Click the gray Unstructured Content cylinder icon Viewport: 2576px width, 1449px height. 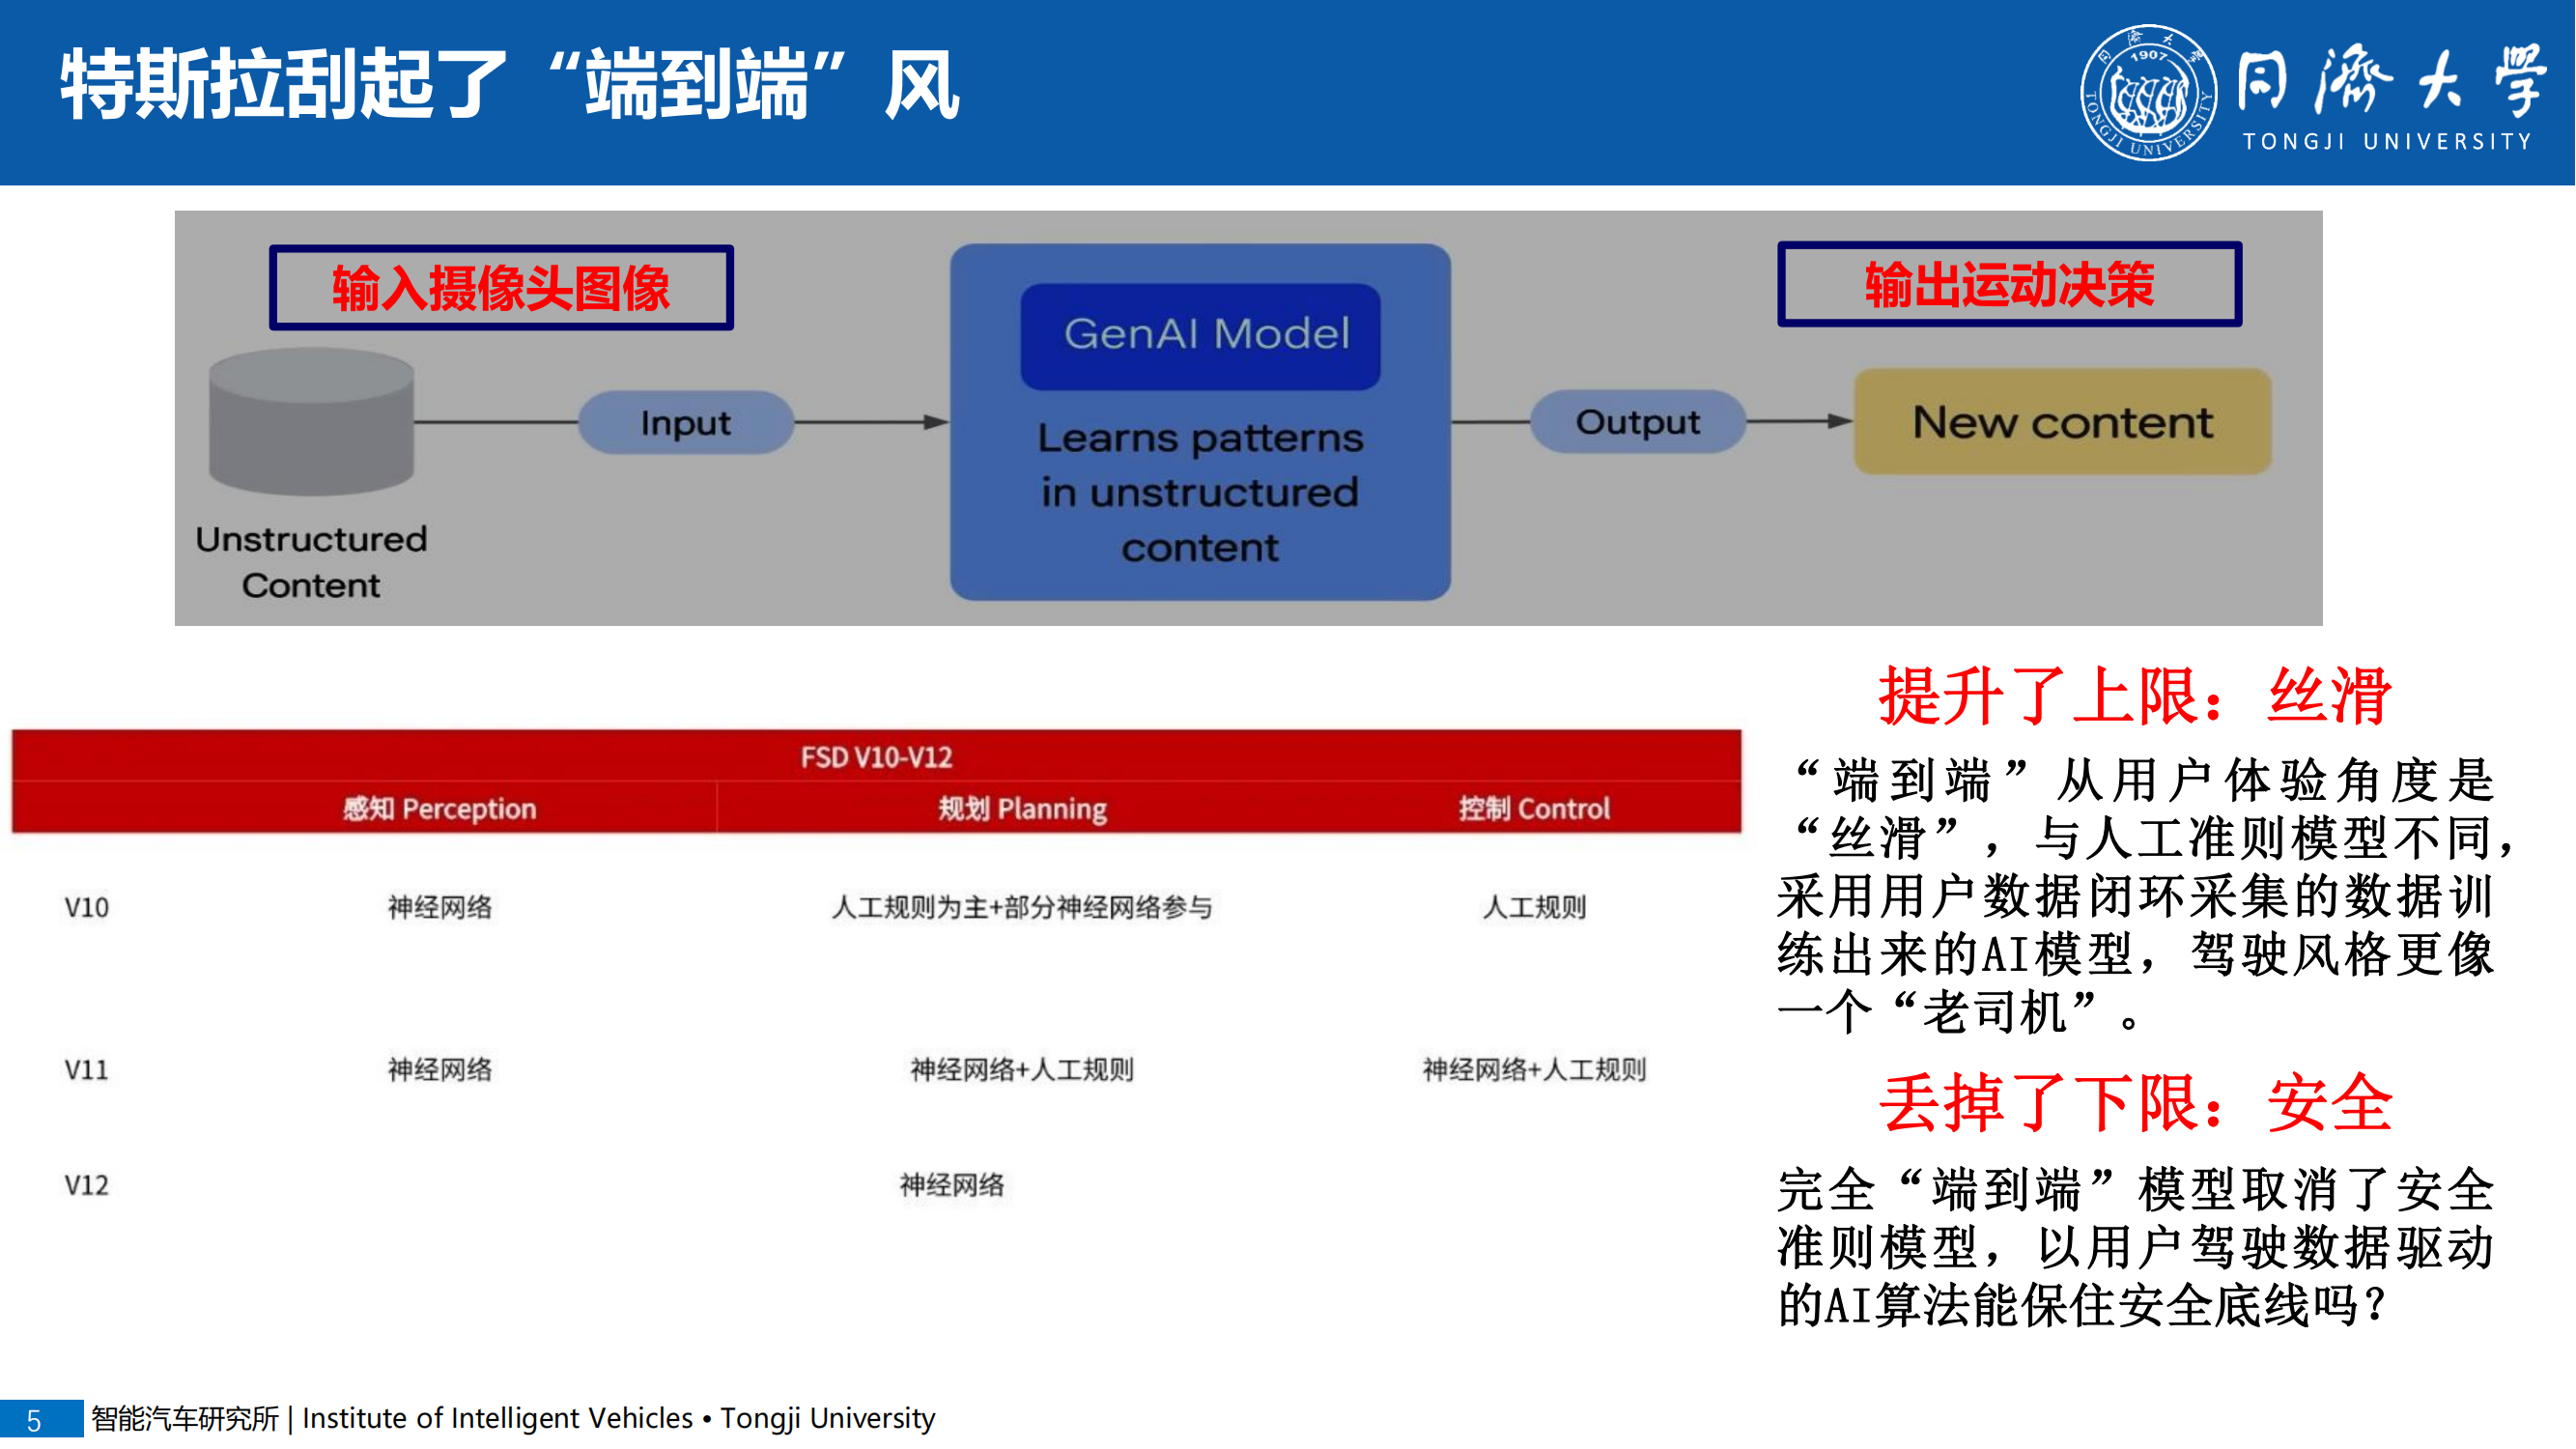(x=311, y=421)
